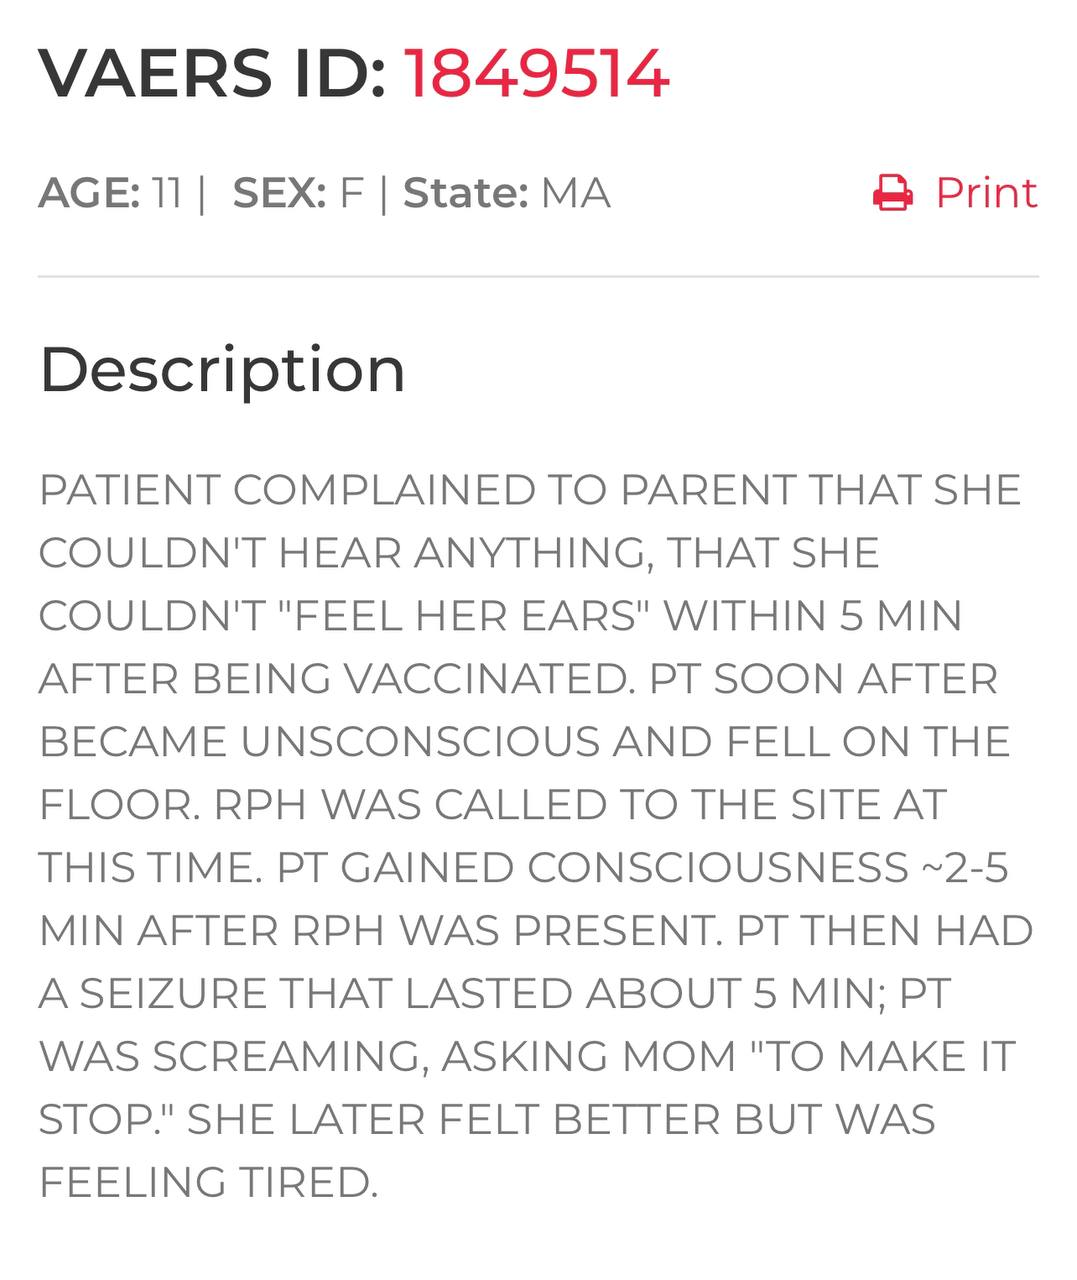Click the "VAERS ID:" heading label
The height and width of the screenshot is (1280, 1077).
point(212,74)
